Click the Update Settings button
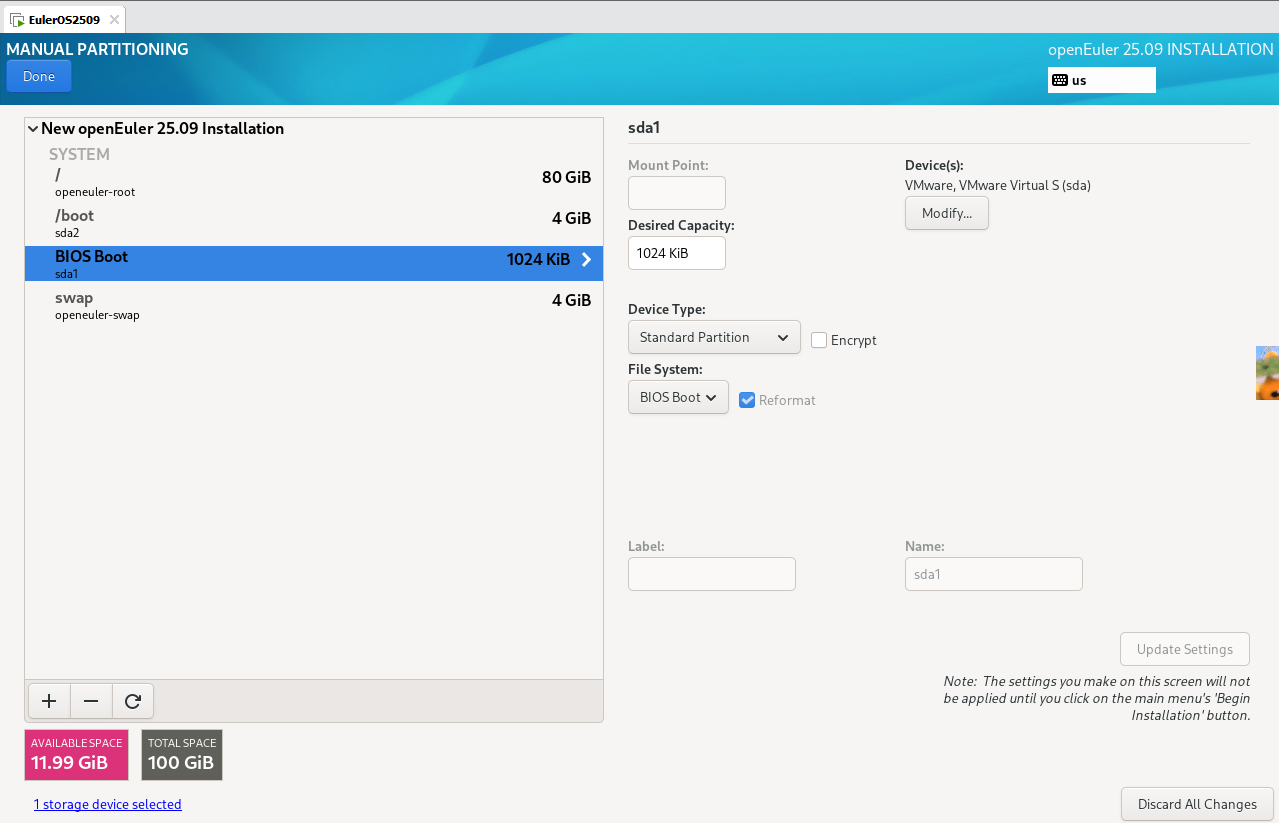 pos(1185,649)
